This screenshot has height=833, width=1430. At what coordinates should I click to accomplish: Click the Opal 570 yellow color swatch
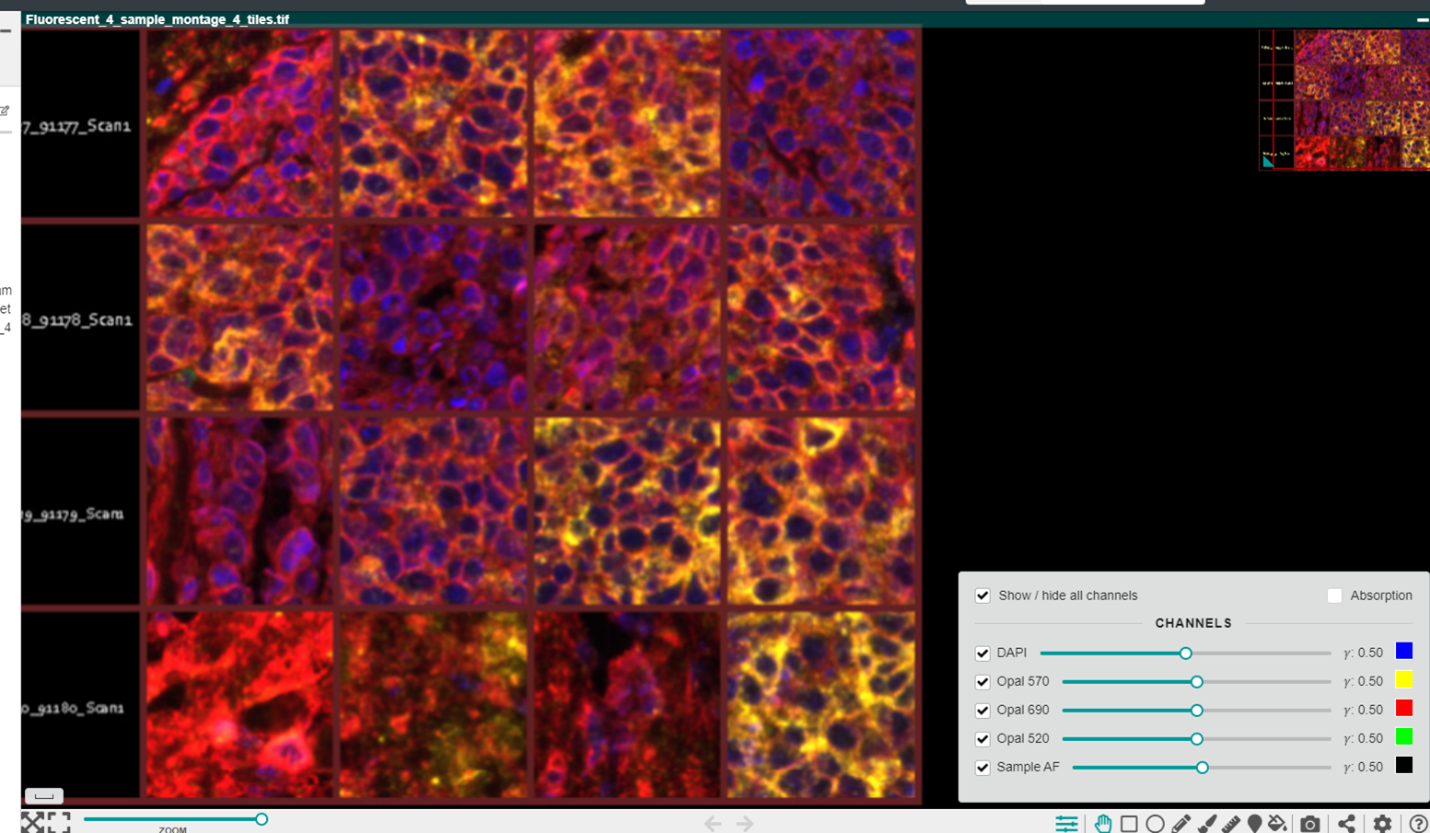(x=1404, y=680)
